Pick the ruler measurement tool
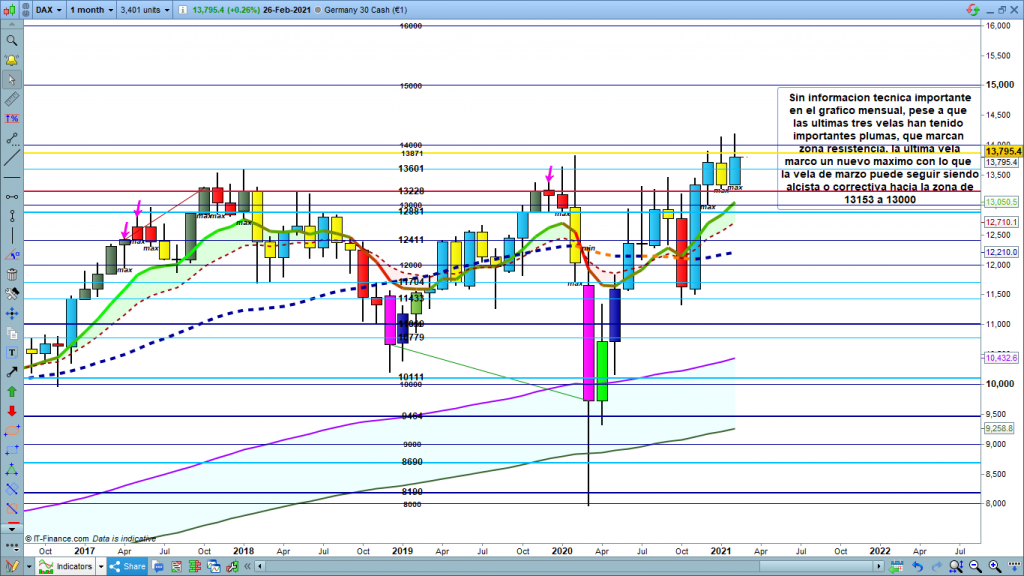 pyautogui.click(x=12, y=99)
